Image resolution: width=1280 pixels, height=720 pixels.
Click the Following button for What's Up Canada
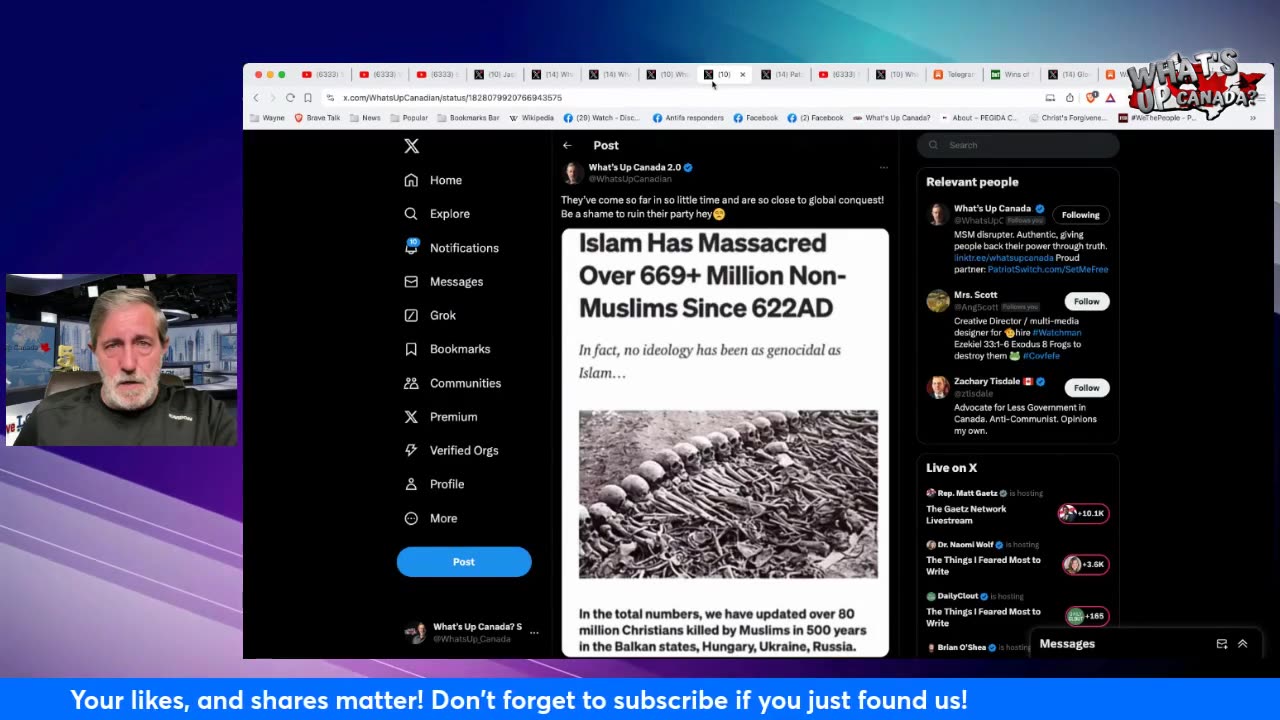(x=1080, y=215)
